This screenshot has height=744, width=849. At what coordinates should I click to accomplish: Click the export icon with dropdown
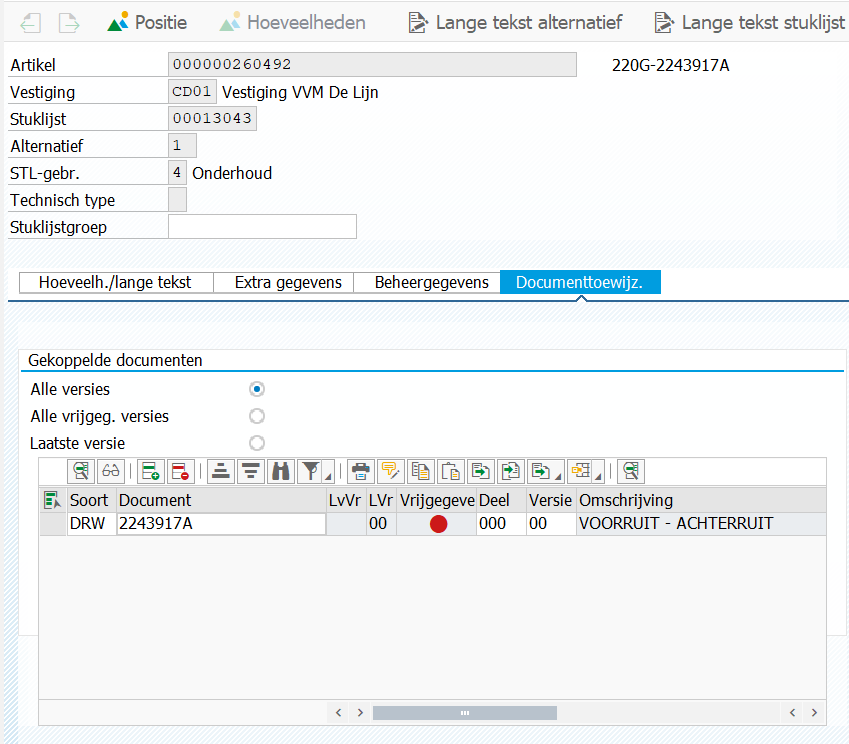(540, 471)
